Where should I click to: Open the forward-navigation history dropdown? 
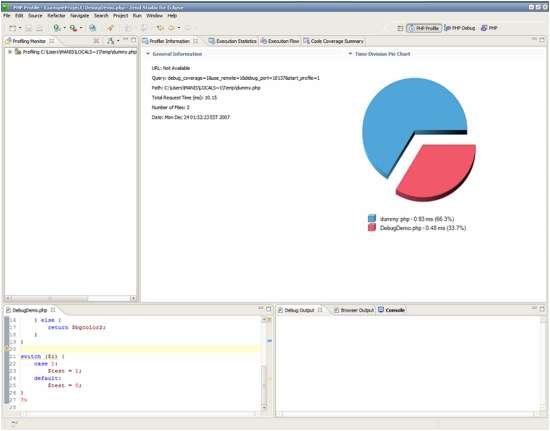(x=179, y=28)
